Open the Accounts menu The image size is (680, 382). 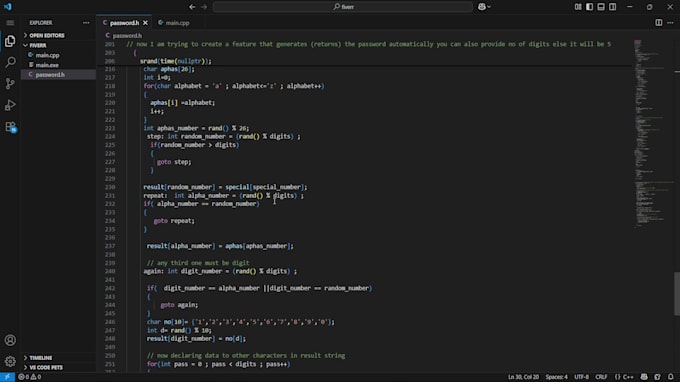click(x=10, y=340)
